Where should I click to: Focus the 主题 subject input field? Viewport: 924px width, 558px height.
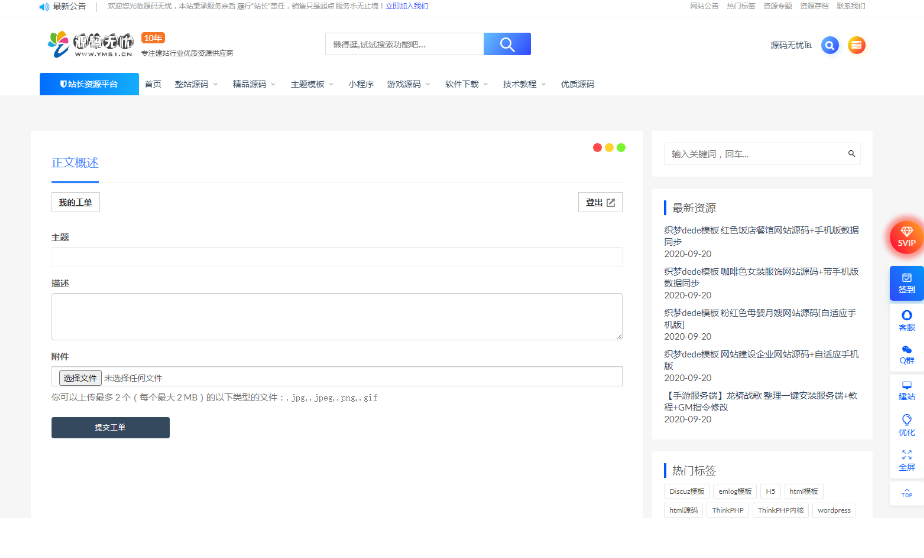pyautogui.click(x=336, y=257)
